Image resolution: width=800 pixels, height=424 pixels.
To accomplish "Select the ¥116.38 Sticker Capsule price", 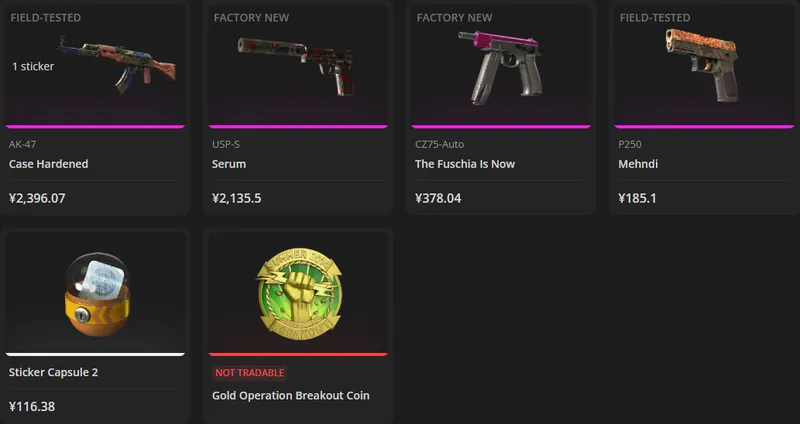I will [x=32, y=407].
